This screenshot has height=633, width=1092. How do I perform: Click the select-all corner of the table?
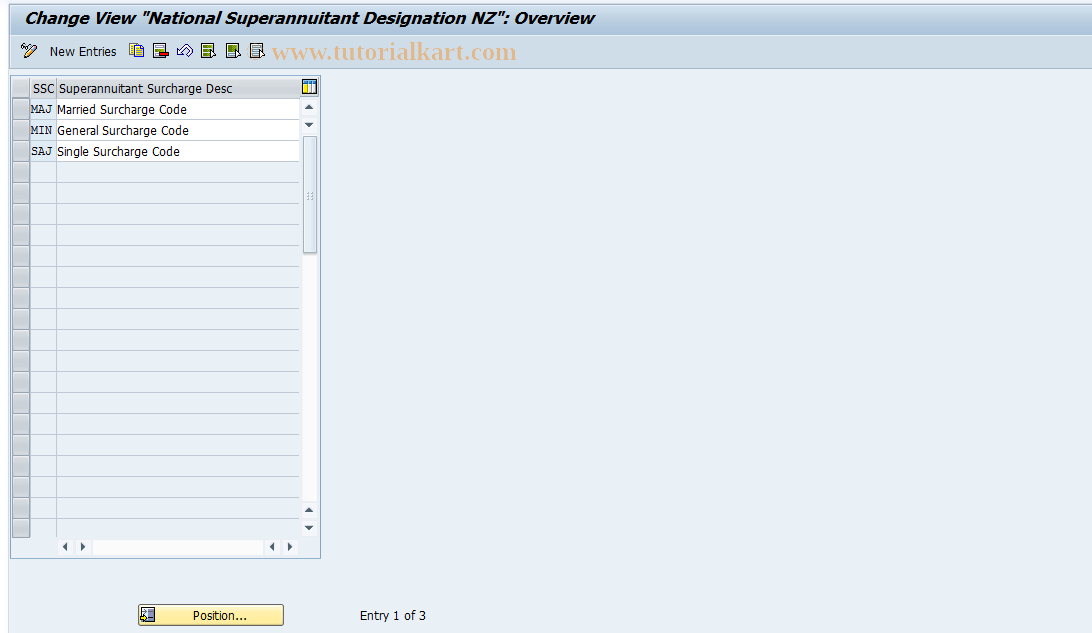[21, 88]
